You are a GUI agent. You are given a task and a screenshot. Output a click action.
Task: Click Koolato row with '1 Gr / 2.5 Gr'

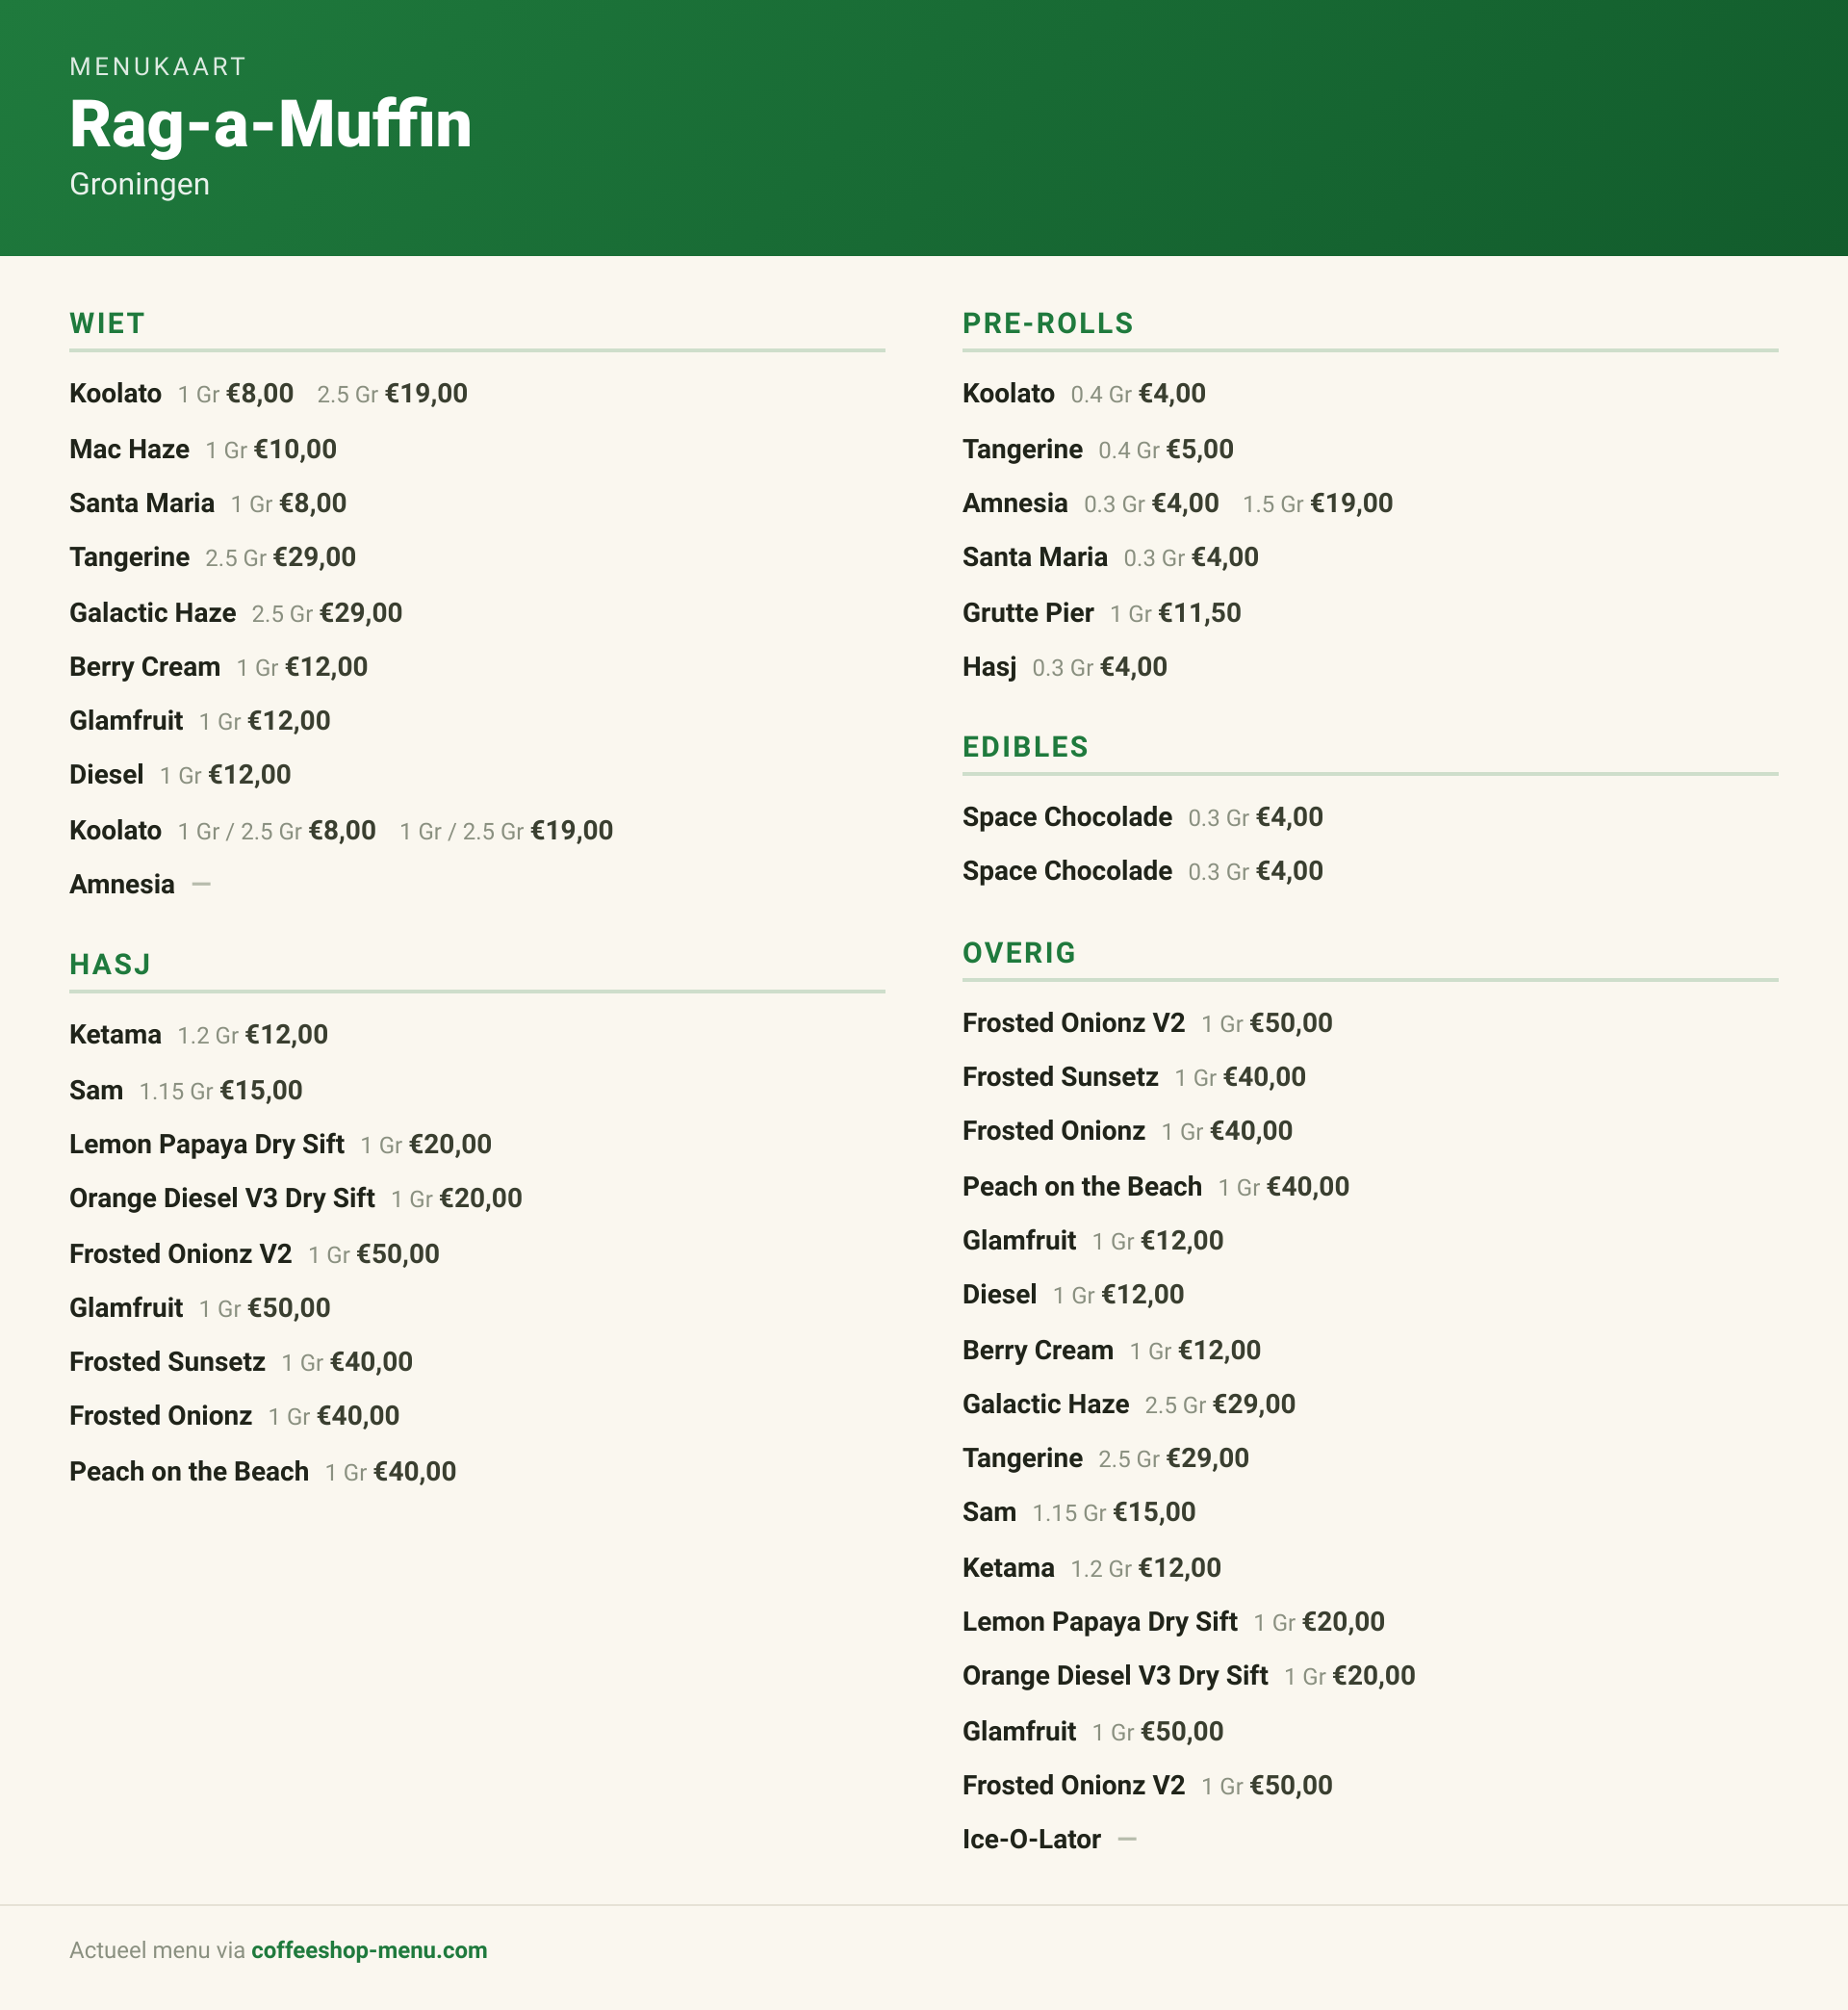coord(341,830)
